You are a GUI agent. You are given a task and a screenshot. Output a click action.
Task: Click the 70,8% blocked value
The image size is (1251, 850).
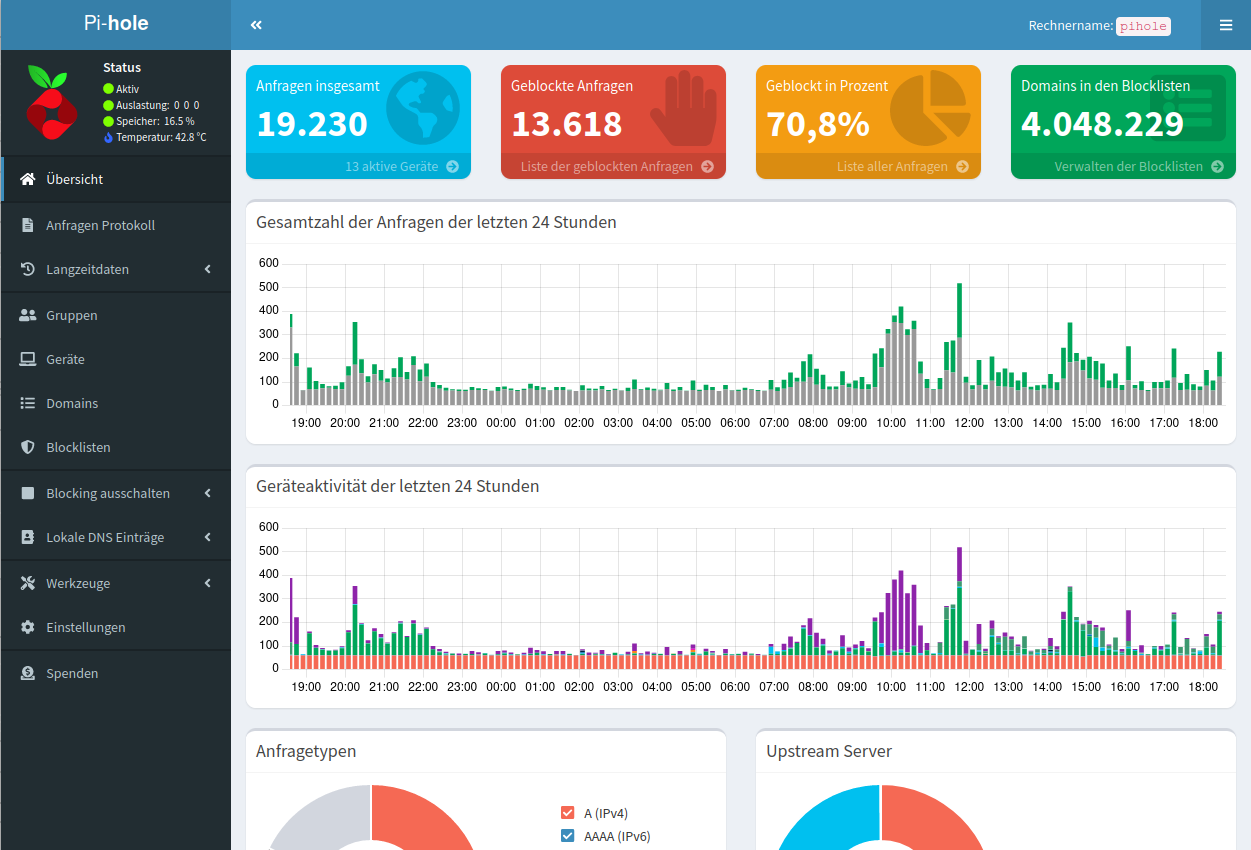coord(818,124)
